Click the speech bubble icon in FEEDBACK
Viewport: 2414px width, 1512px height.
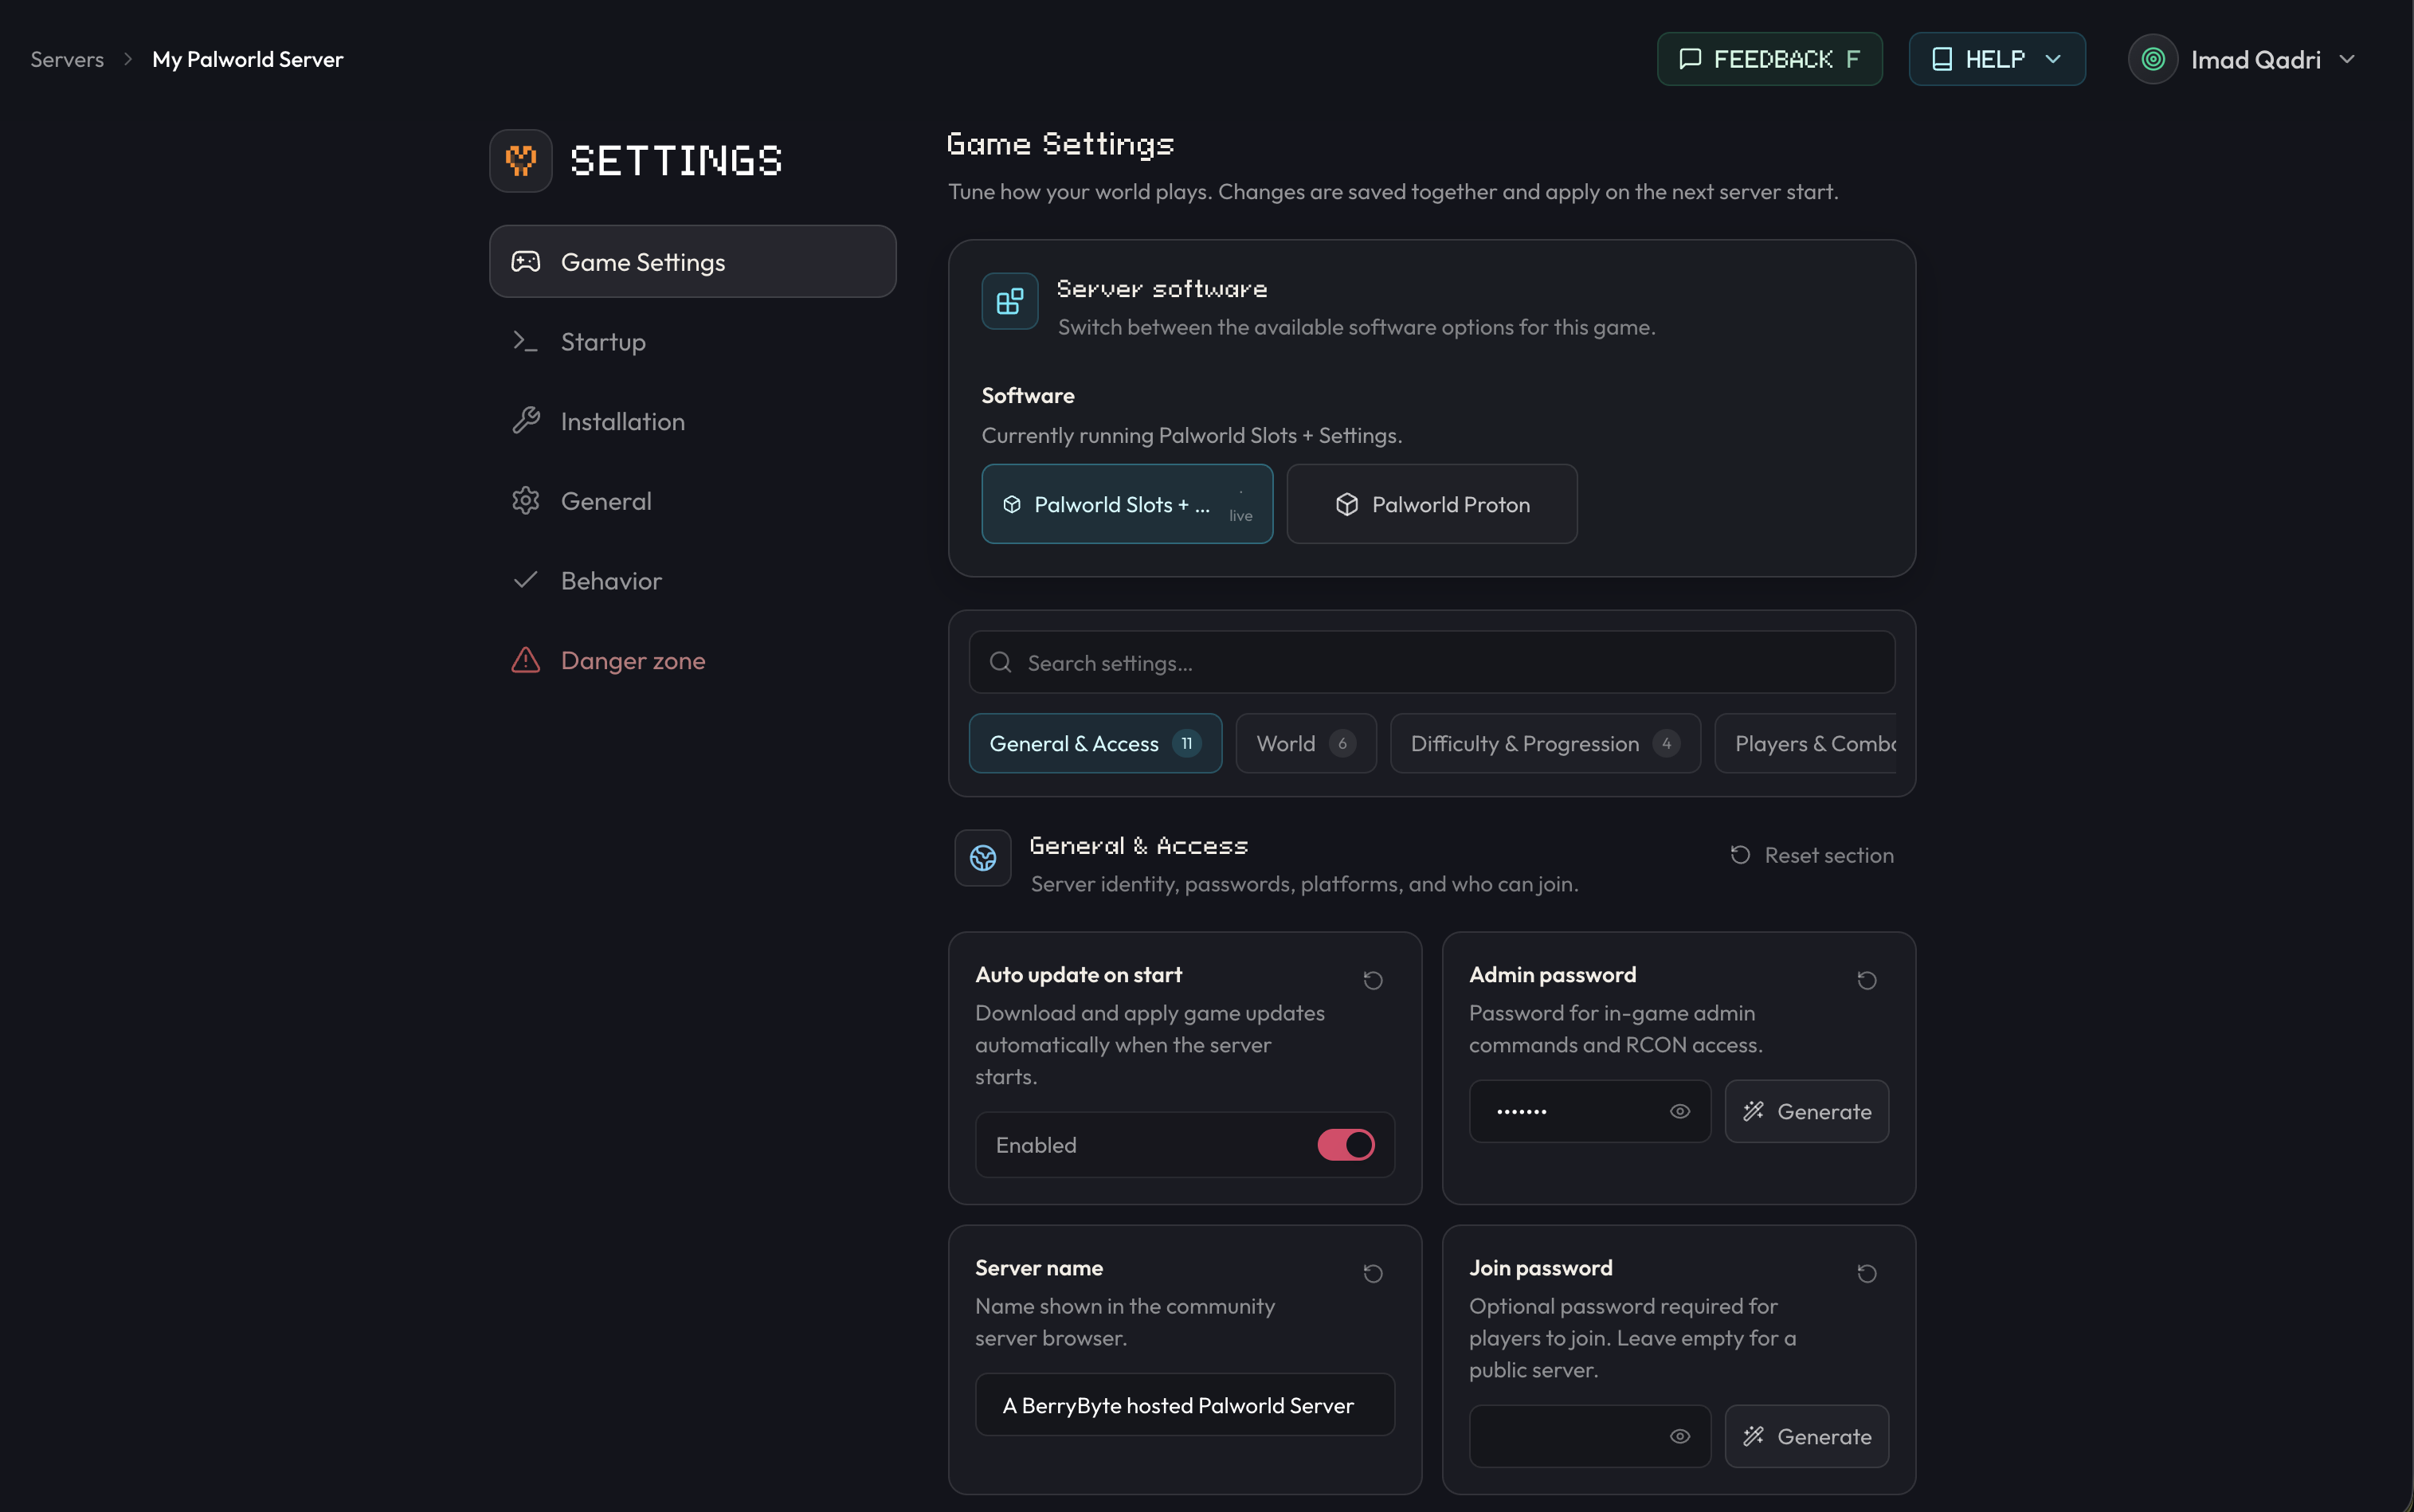pos(1690,59)
